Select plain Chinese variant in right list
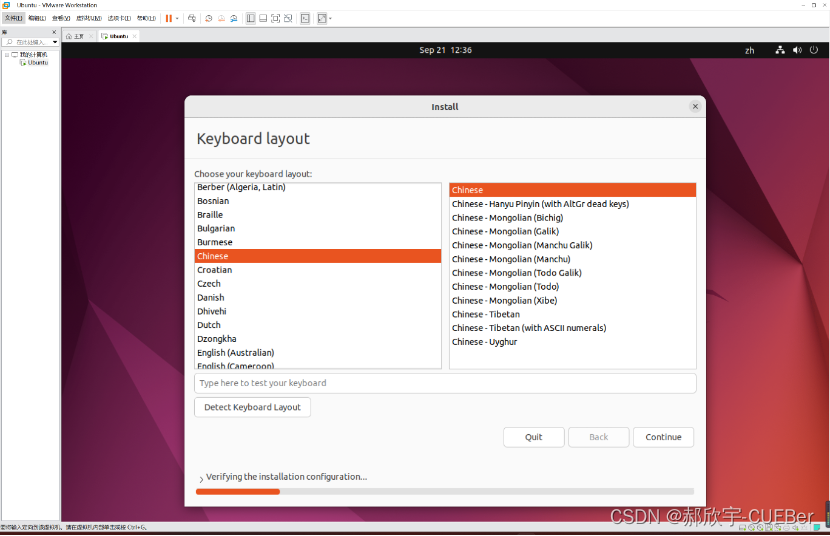Image resolution: width=830 pixels, height=536 pixels. coord(572,190)
